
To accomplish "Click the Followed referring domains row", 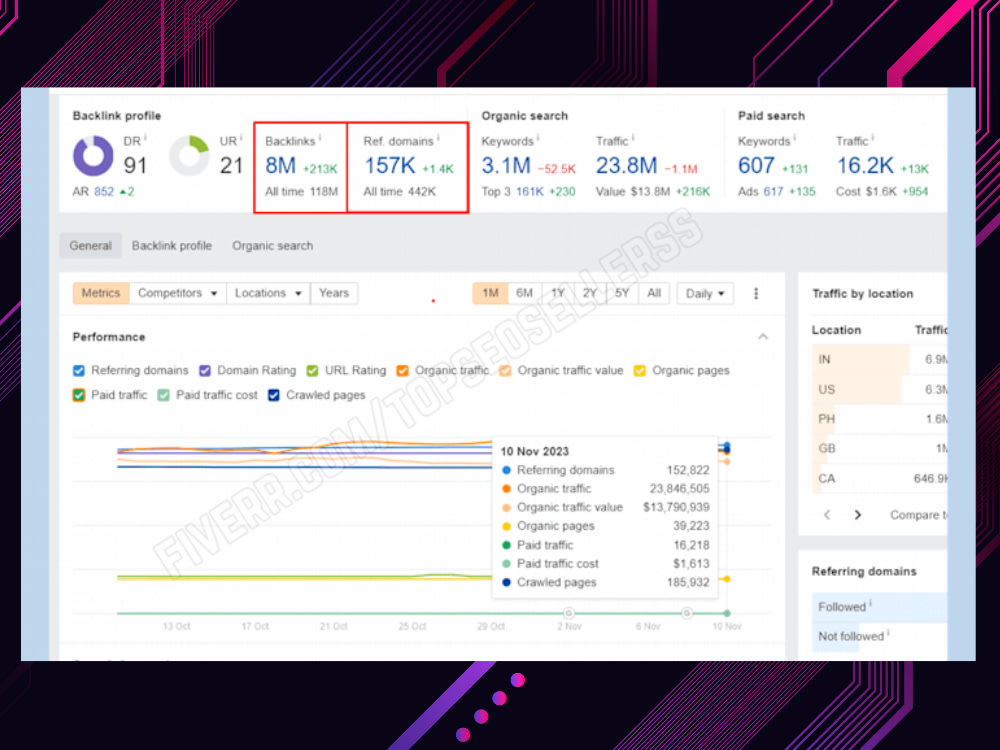I will coord(879,607).
